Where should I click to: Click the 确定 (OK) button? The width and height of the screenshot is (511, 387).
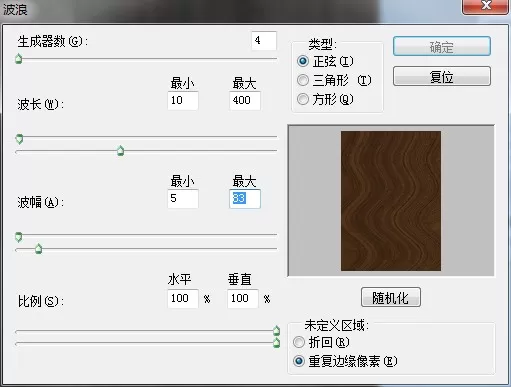coord(442,46)
